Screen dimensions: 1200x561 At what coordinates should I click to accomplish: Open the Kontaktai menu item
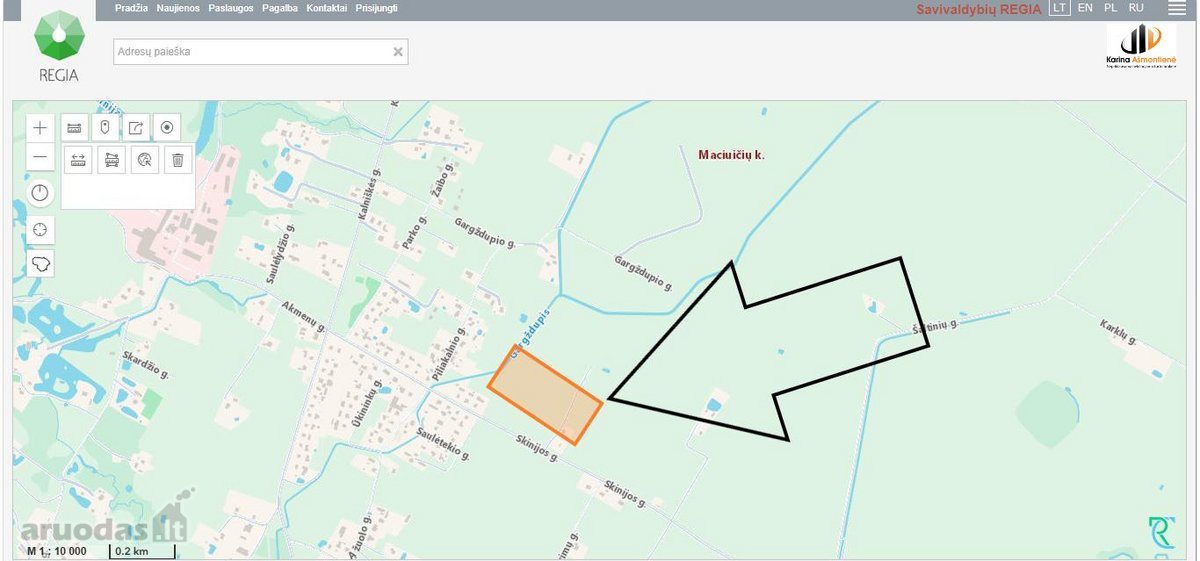tap(327, 8)
